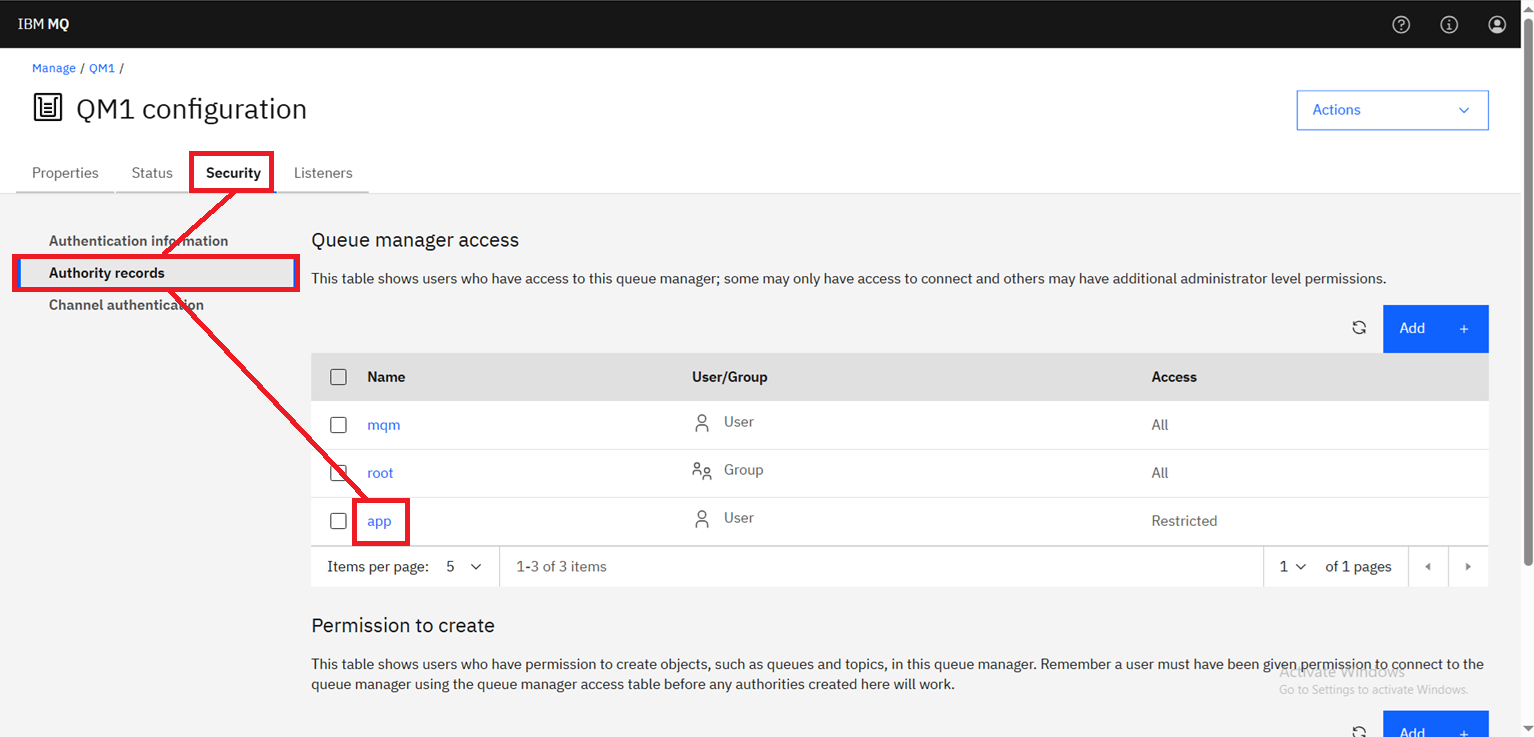The height and width of the screenshot is (737, 1534).
Task: Sort by the Access column header
Action: 1174,377
